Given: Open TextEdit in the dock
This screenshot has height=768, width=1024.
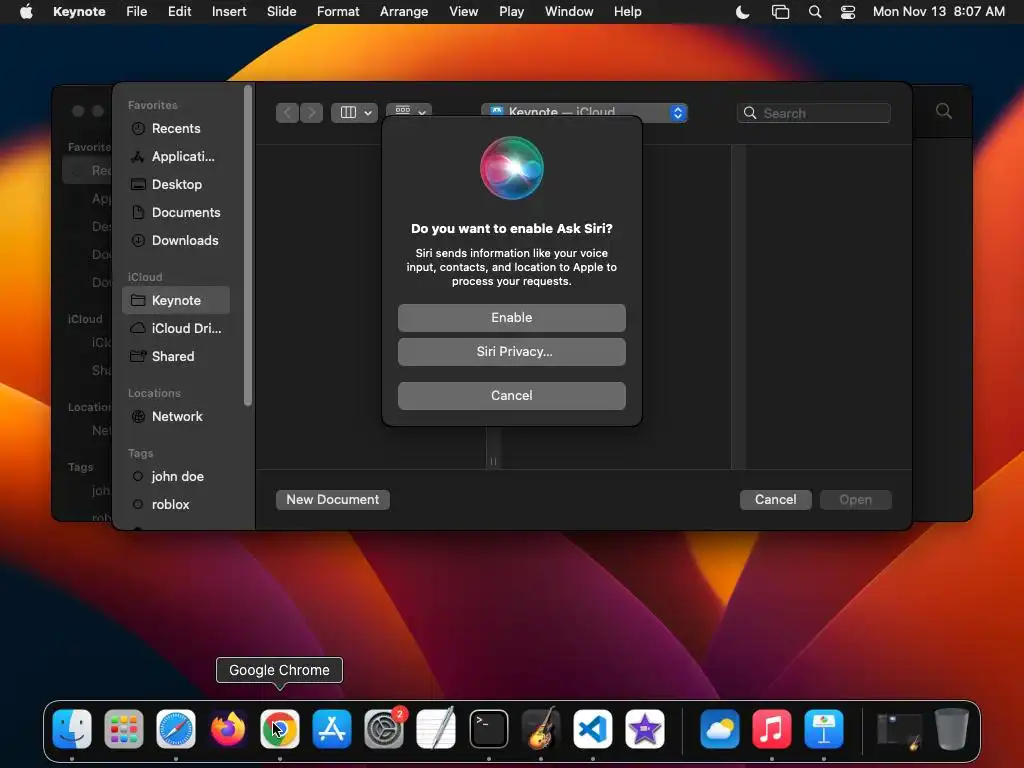Looking at the screenshot, I should 436,729.
